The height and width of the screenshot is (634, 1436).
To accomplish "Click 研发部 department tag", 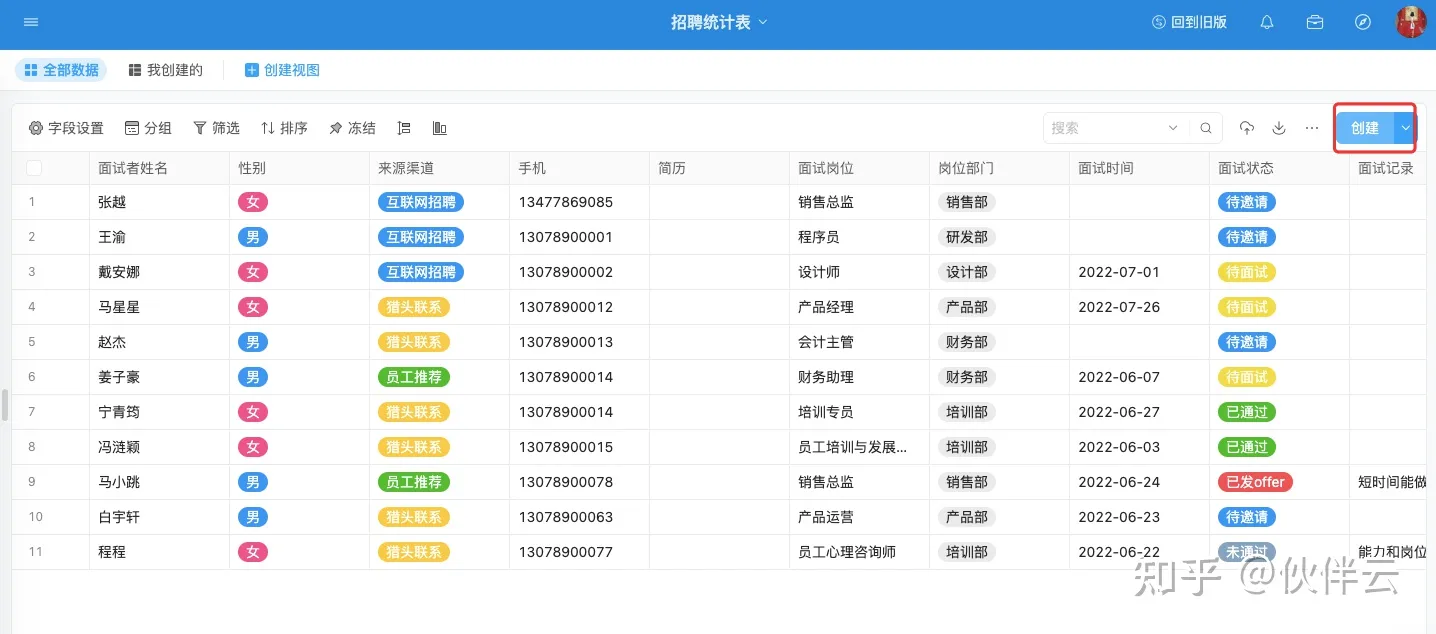I will (967, 237).
